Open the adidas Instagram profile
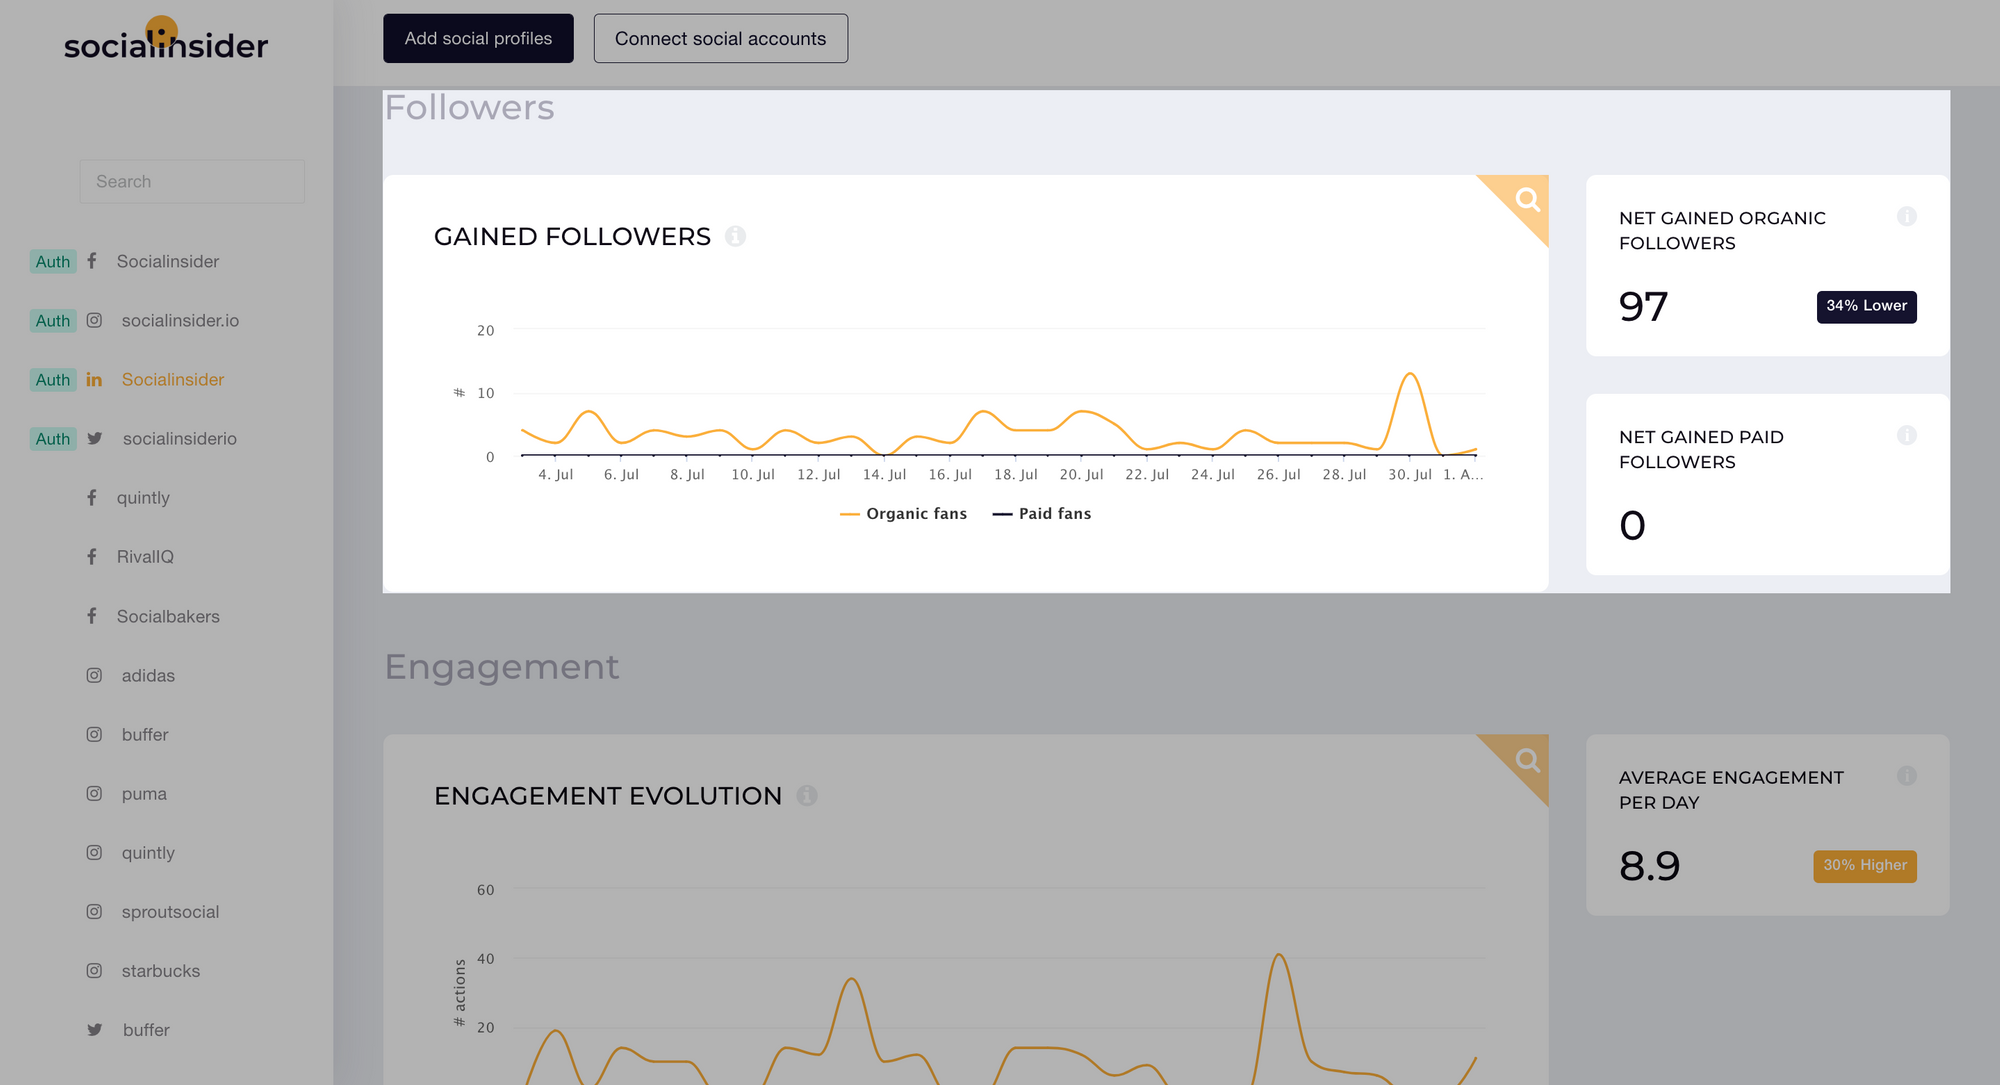The width and height of the screenshot is (2000, 1085). pyautogui.click(x=148, y=675)
